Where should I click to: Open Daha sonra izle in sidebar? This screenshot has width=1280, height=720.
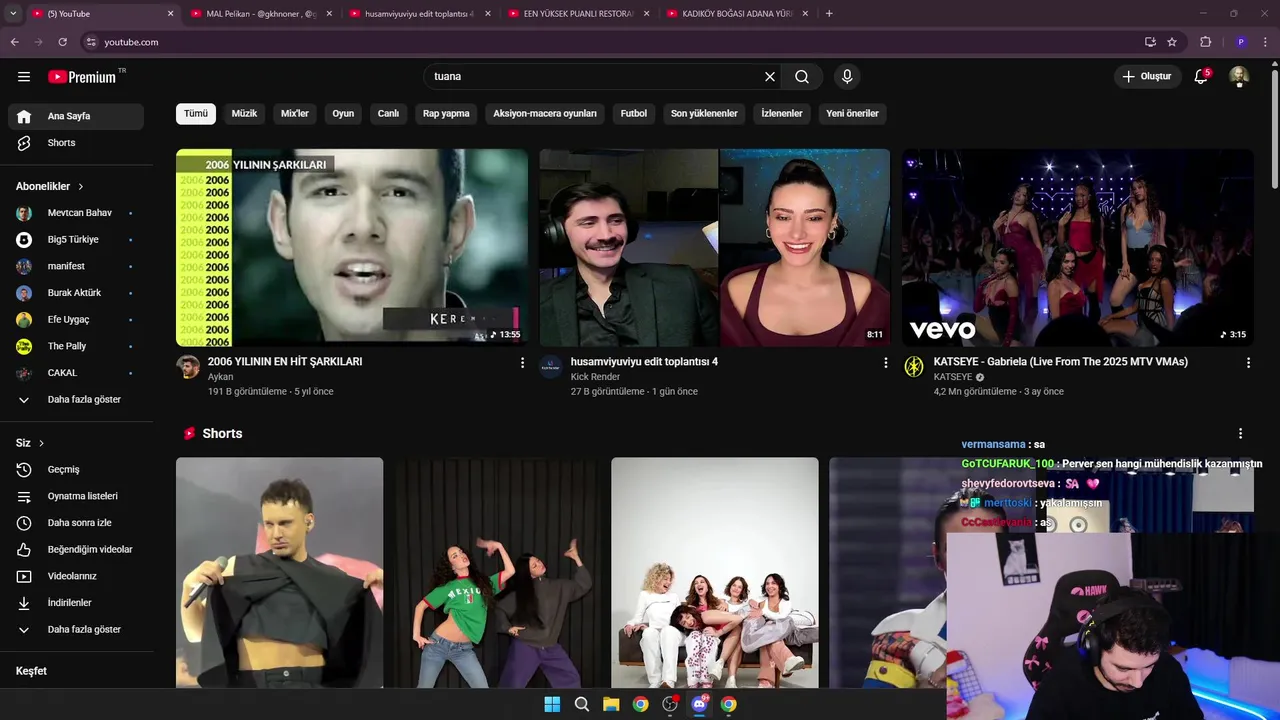[x=76, y=523]
